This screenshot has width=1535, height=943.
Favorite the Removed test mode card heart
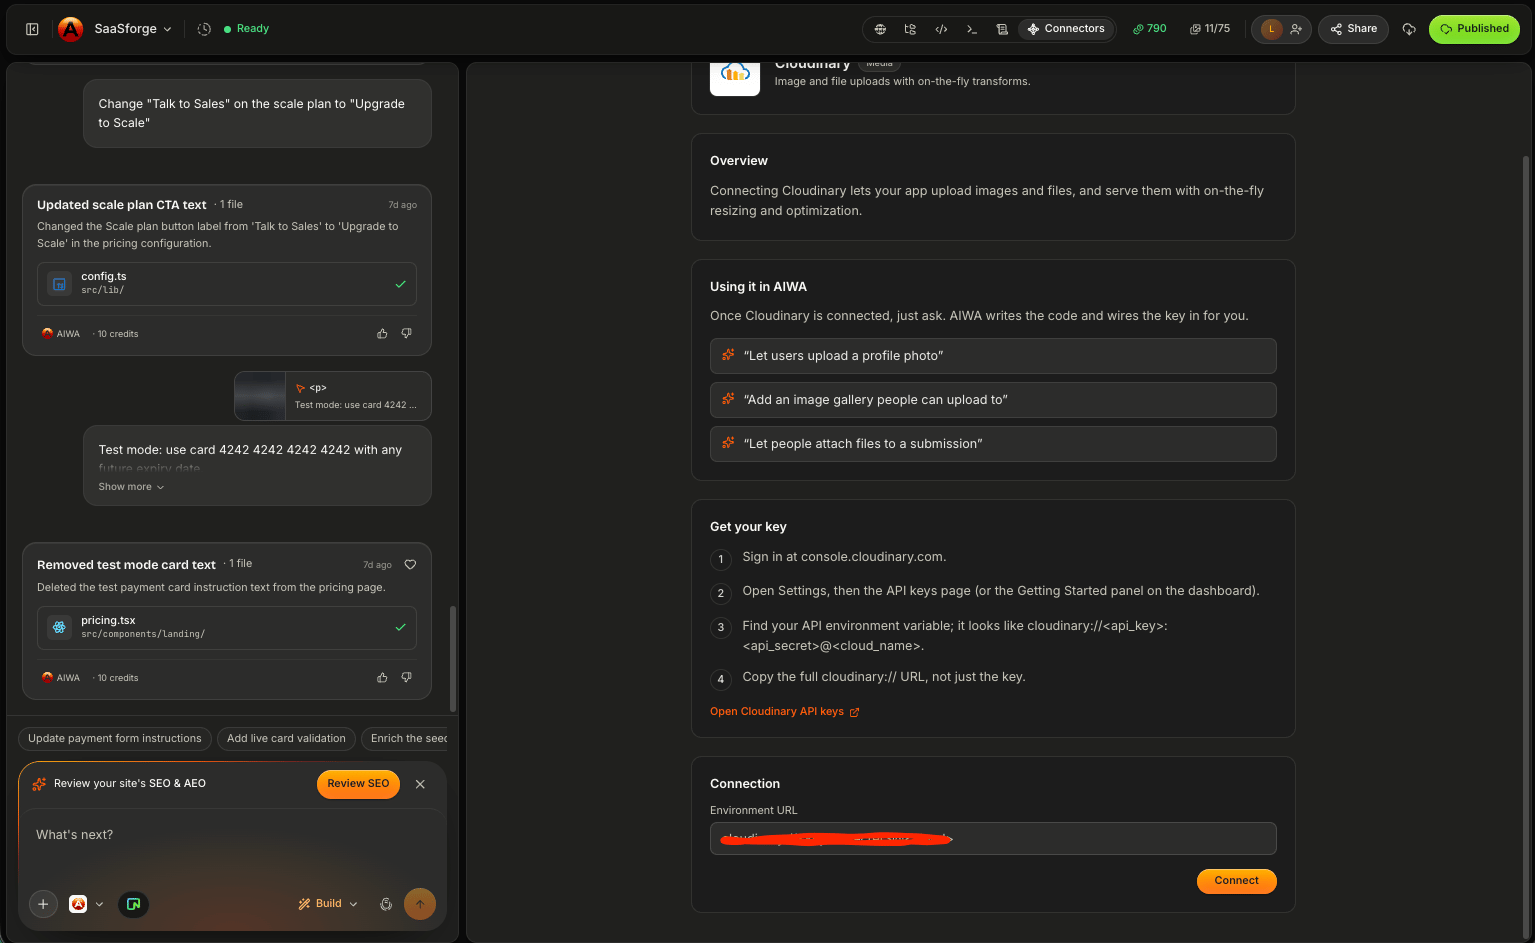coord(410,565)
